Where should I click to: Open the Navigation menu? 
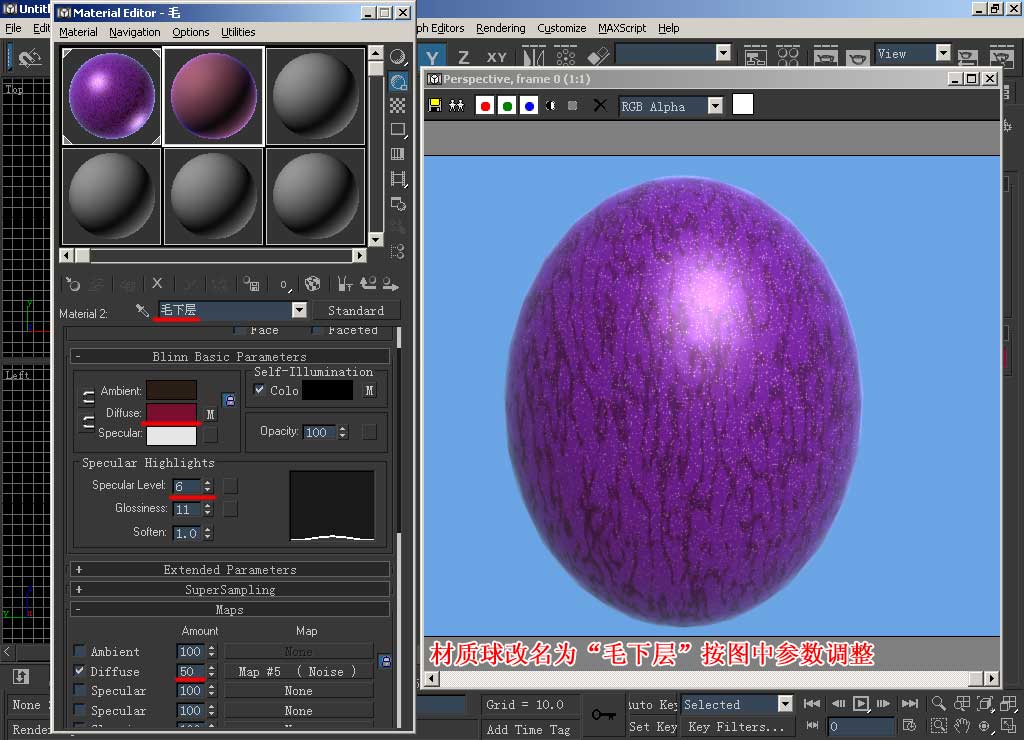pos(135,32)
